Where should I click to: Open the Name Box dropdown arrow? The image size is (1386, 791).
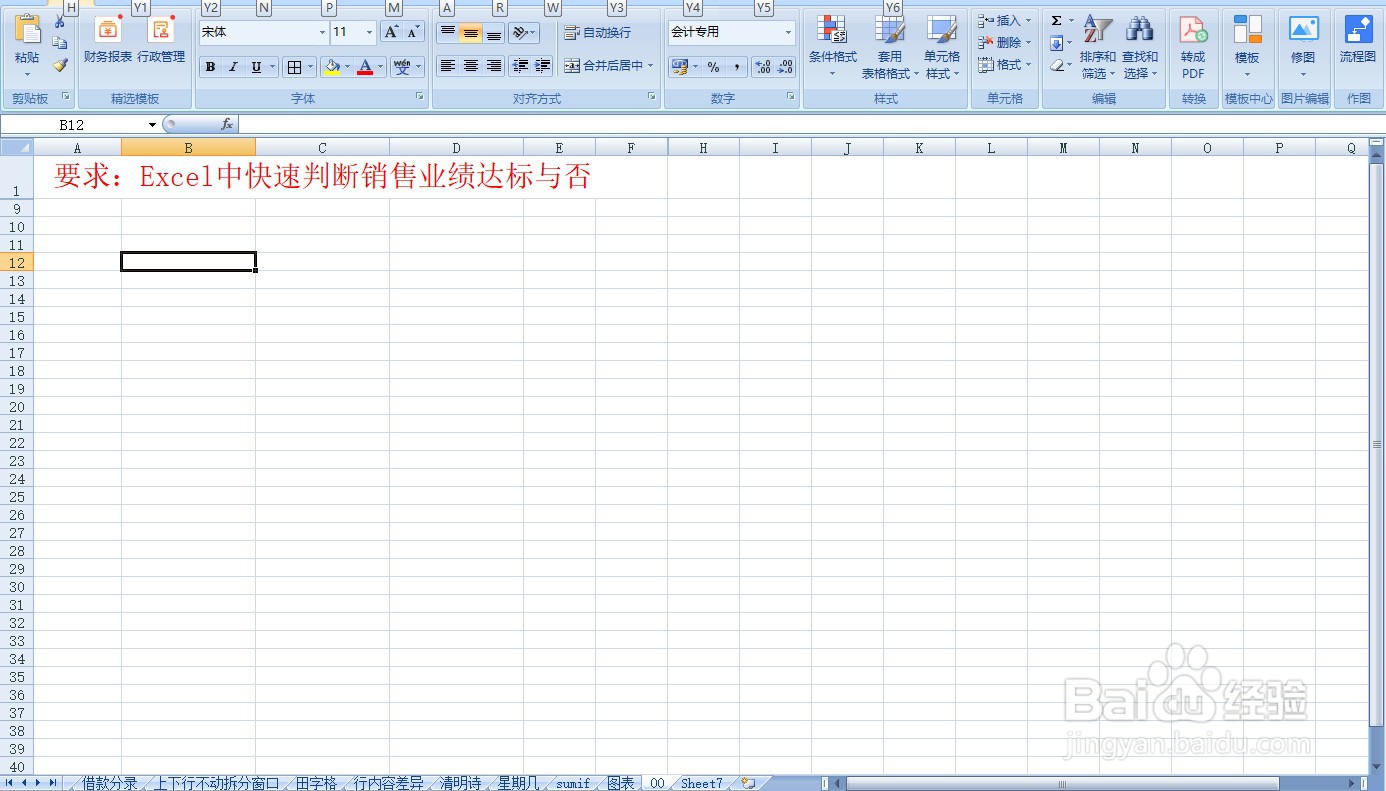point(153,125)
